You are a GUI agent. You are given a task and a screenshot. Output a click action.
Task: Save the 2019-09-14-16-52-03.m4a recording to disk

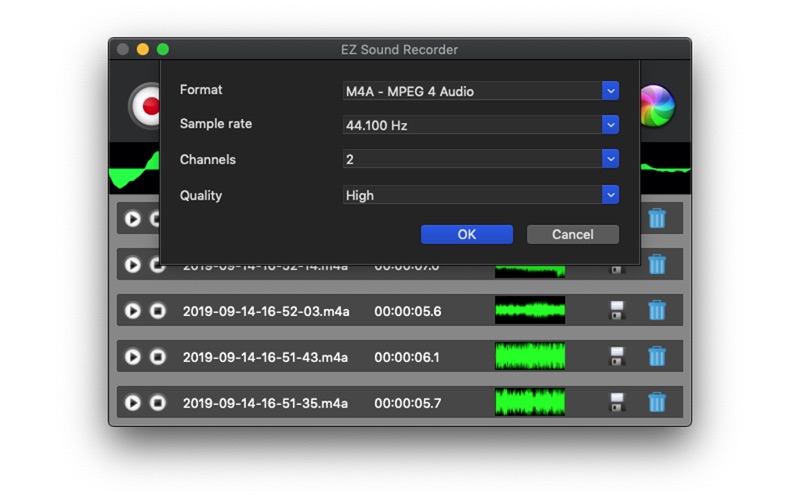click(617, 310)
